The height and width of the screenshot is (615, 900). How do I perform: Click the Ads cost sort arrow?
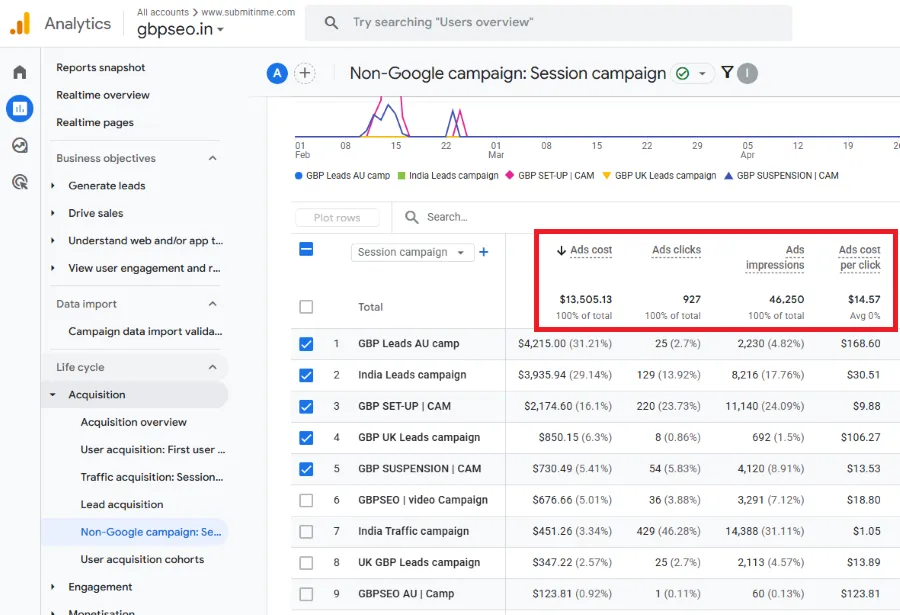click(x=561, y=250)
